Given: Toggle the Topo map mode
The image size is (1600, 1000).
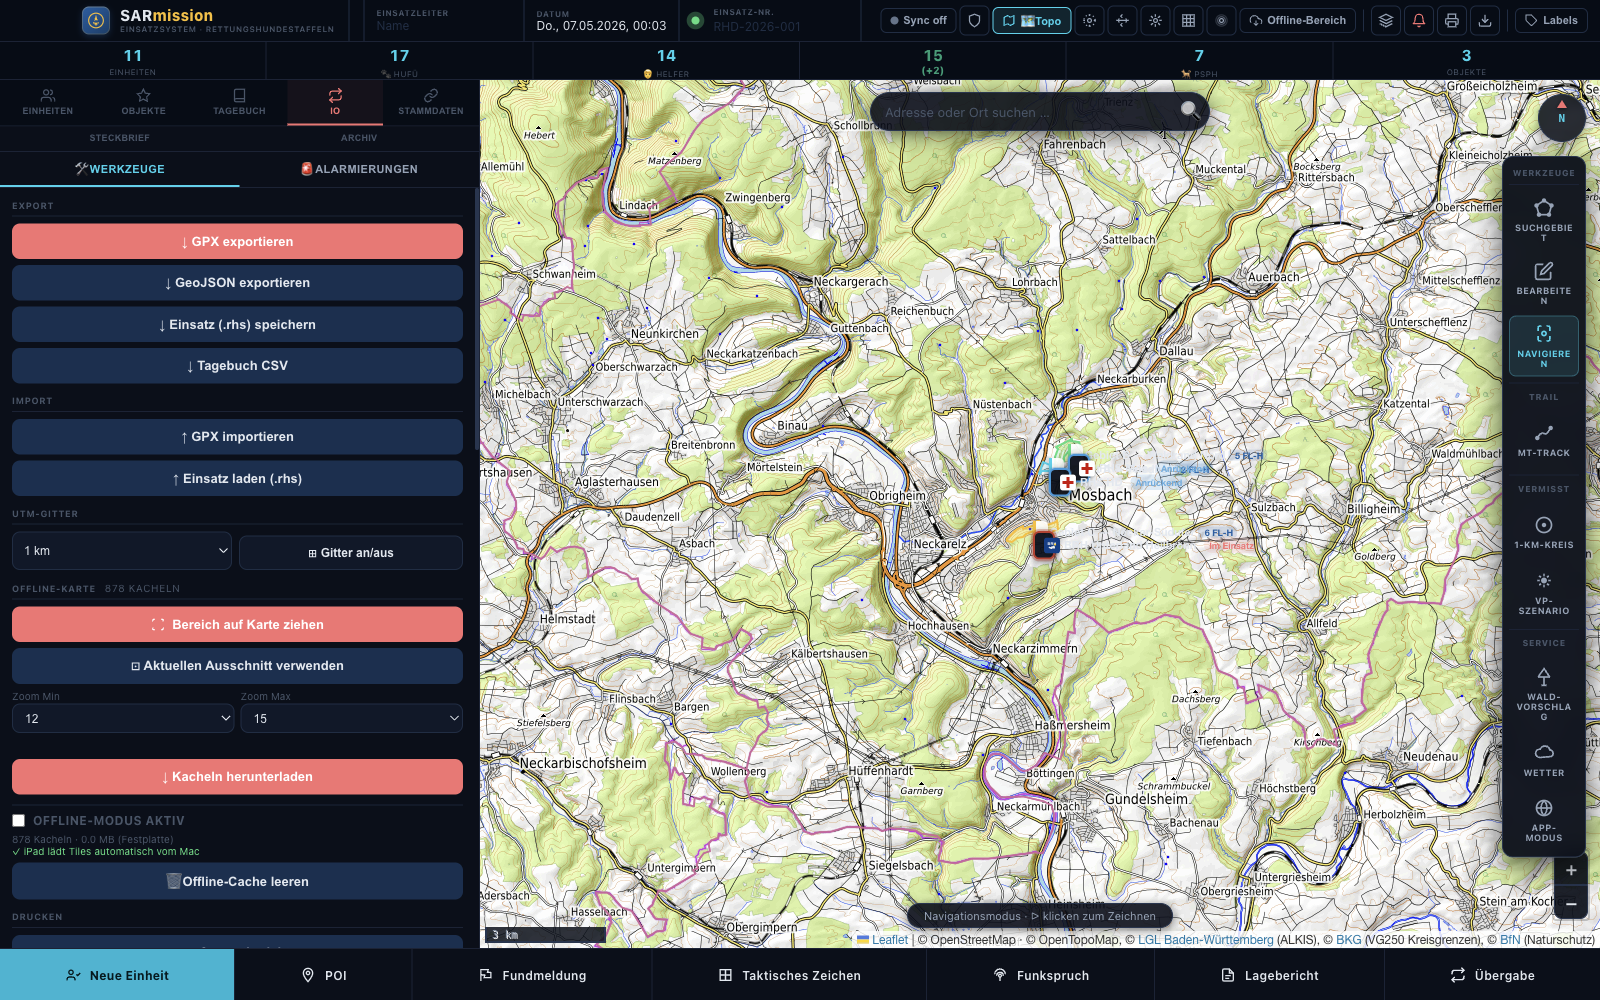Looking at the screenshot, I should coord(1032,20).
